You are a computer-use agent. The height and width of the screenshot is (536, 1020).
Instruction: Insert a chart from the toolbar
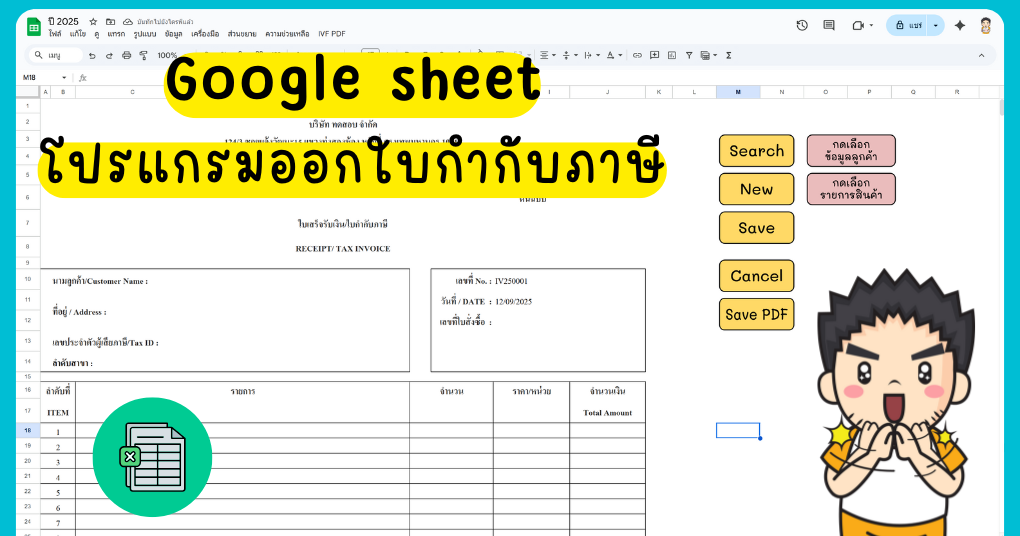(672, 55)
